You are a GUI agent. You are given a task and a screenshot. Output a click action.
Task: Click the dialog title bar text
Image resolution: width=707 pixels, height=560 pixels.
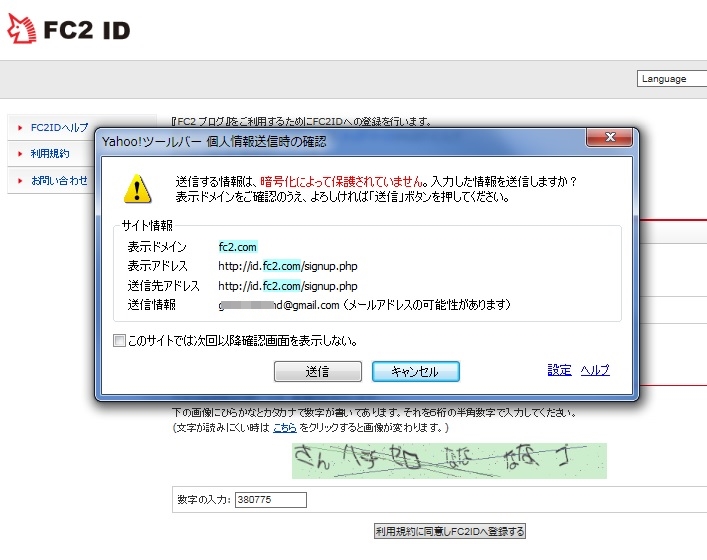(x=214, y=142)
